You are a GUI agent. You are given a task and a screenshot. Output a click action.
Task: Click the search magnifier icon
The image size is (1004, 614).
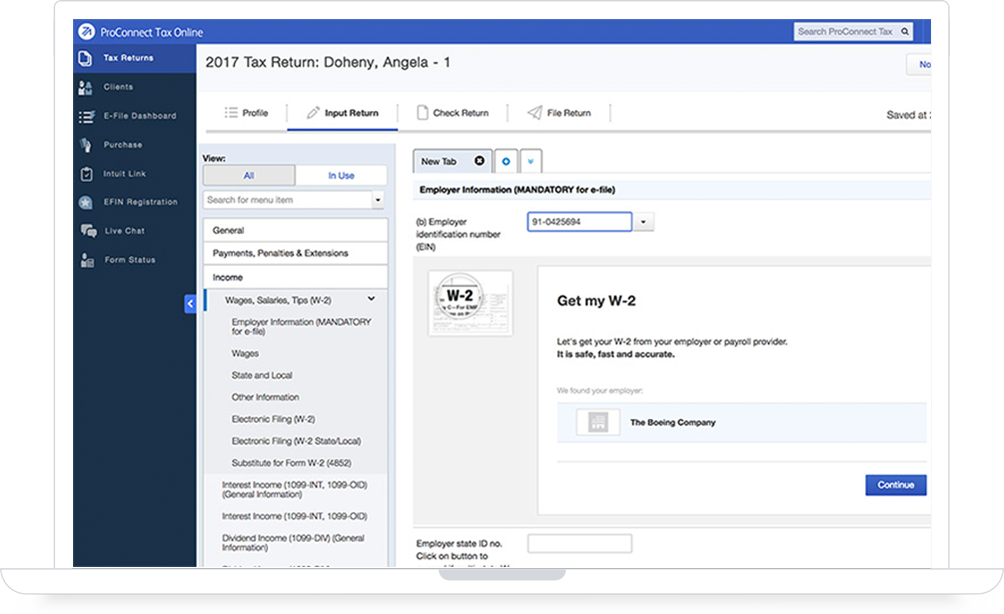905,31
